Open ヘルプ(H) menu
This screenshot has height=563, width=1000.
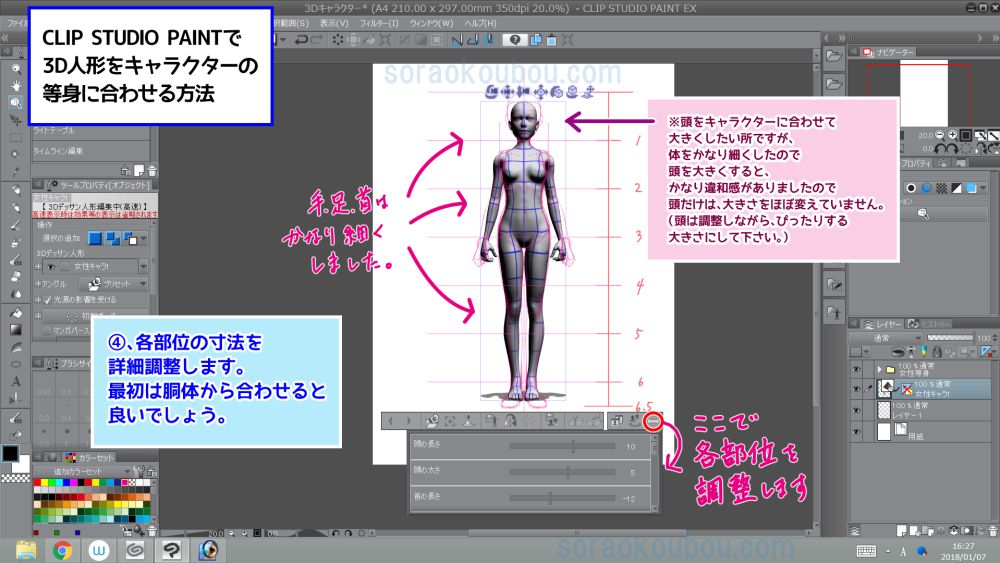[480, 23]
